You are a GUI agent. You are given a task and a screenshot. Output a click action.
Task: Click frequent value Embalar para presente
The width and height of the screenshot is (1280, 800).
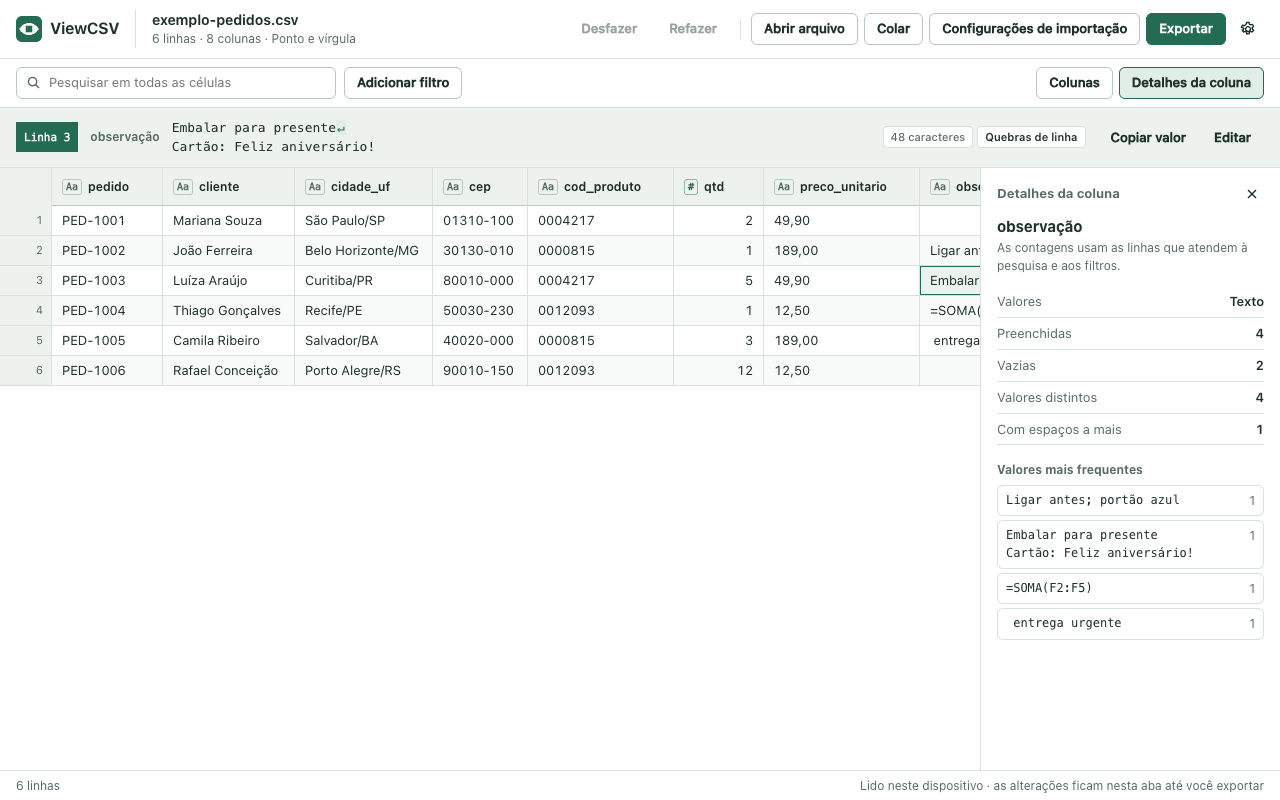[x=1130, y=545]
